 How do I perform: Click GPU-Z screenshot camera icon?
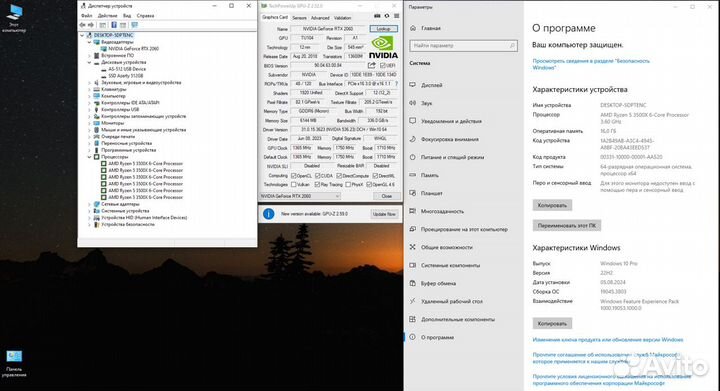point(377,16)
